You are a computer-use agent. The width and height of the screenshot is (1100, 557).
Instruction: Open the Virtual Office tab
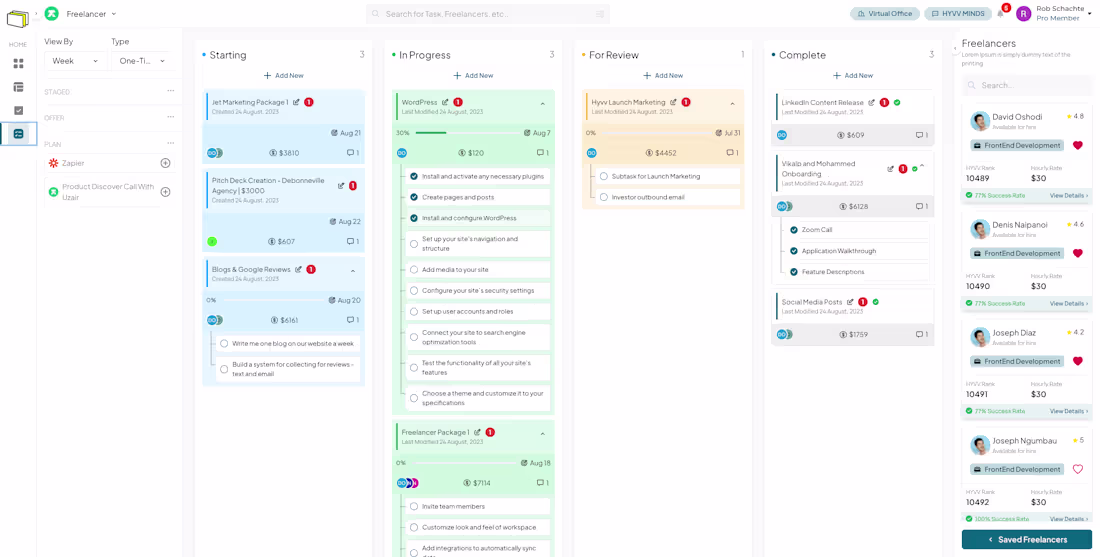click(885, 13)
